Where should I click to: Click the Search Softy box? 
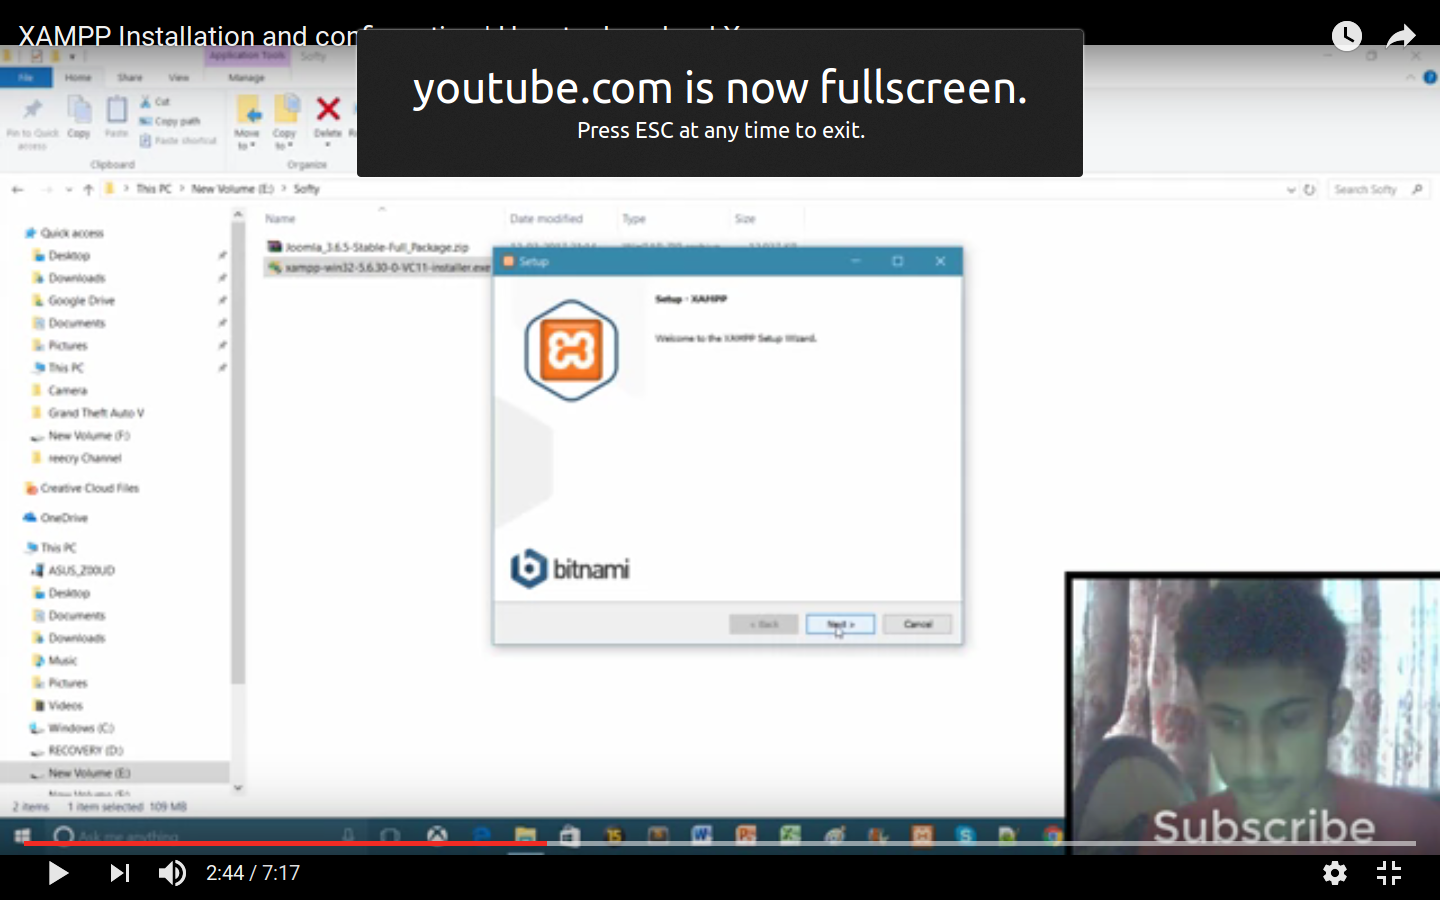tap(1378, 189)
